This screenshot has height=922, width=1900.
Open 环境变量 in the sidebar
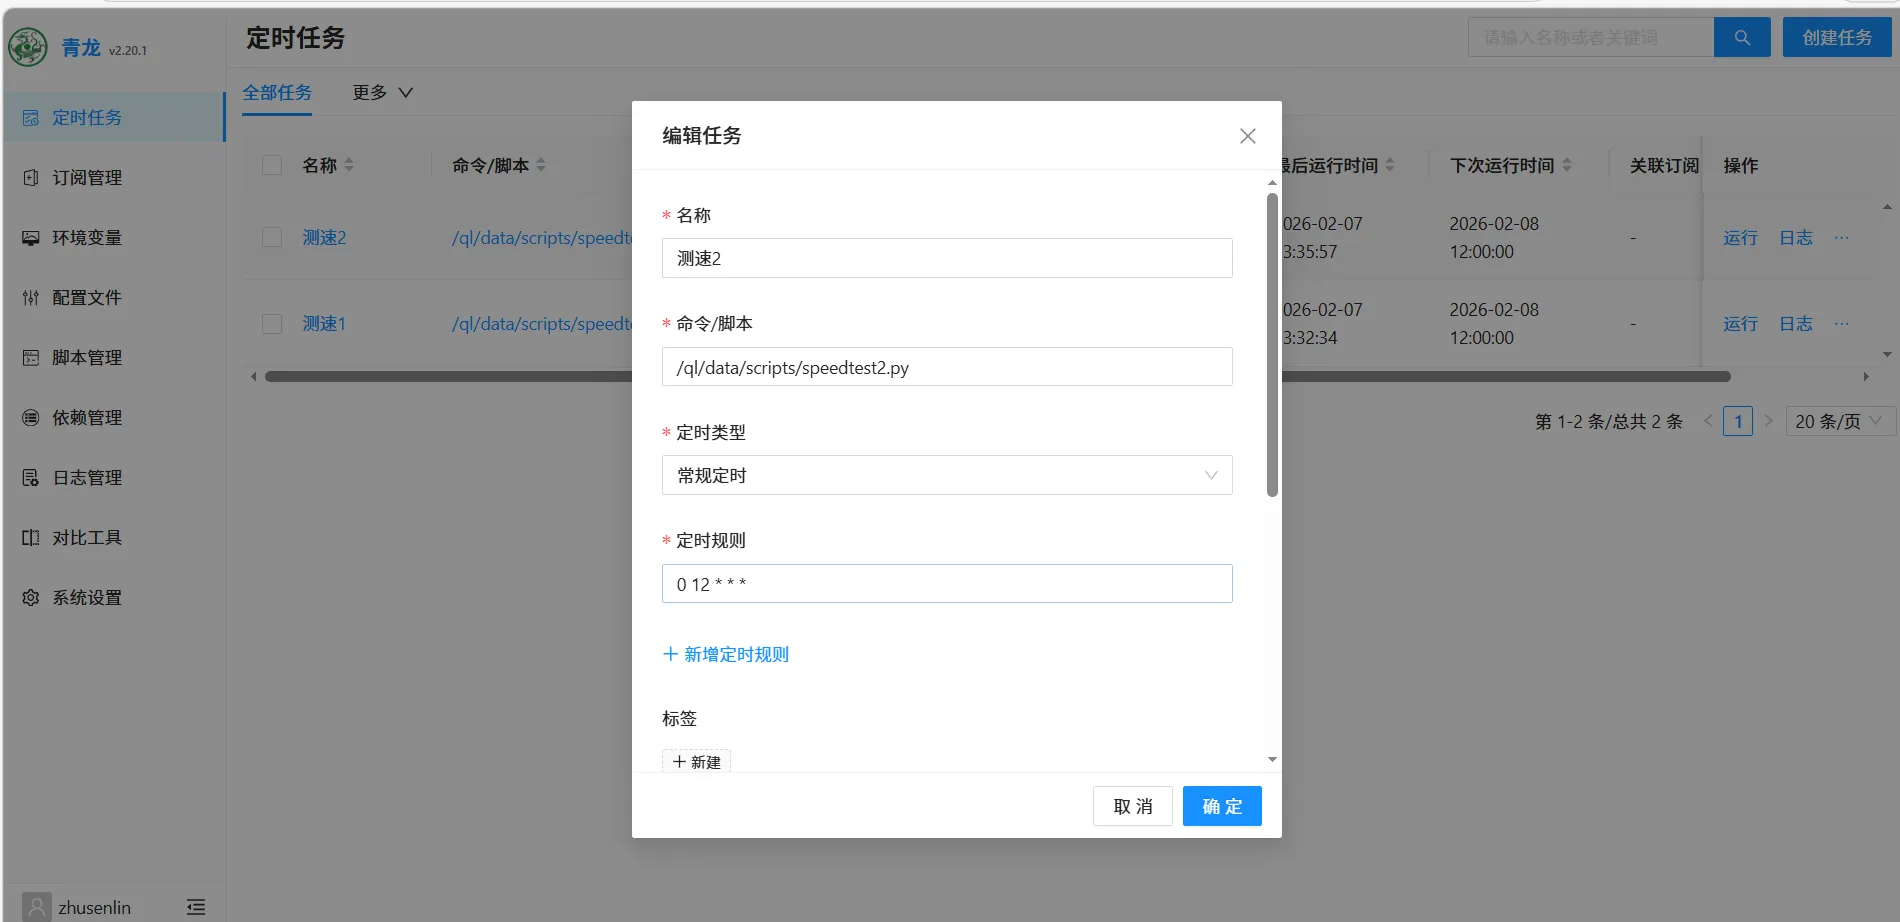[x=86, y=238]
